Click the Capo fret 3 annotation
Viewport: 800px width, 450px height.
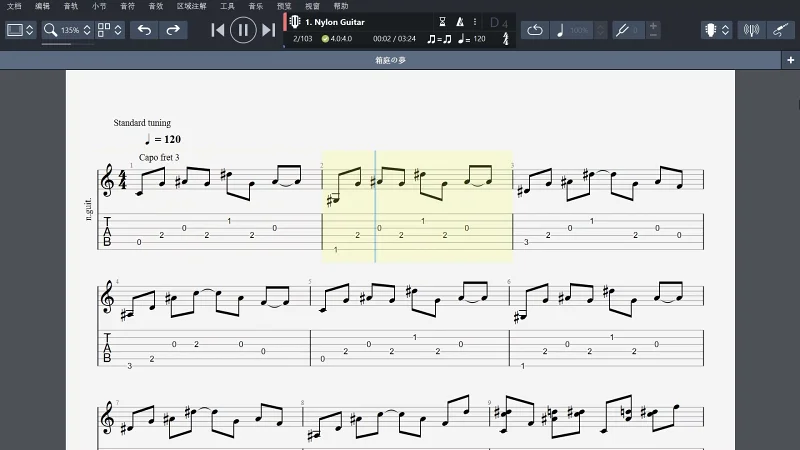(159, 158)
